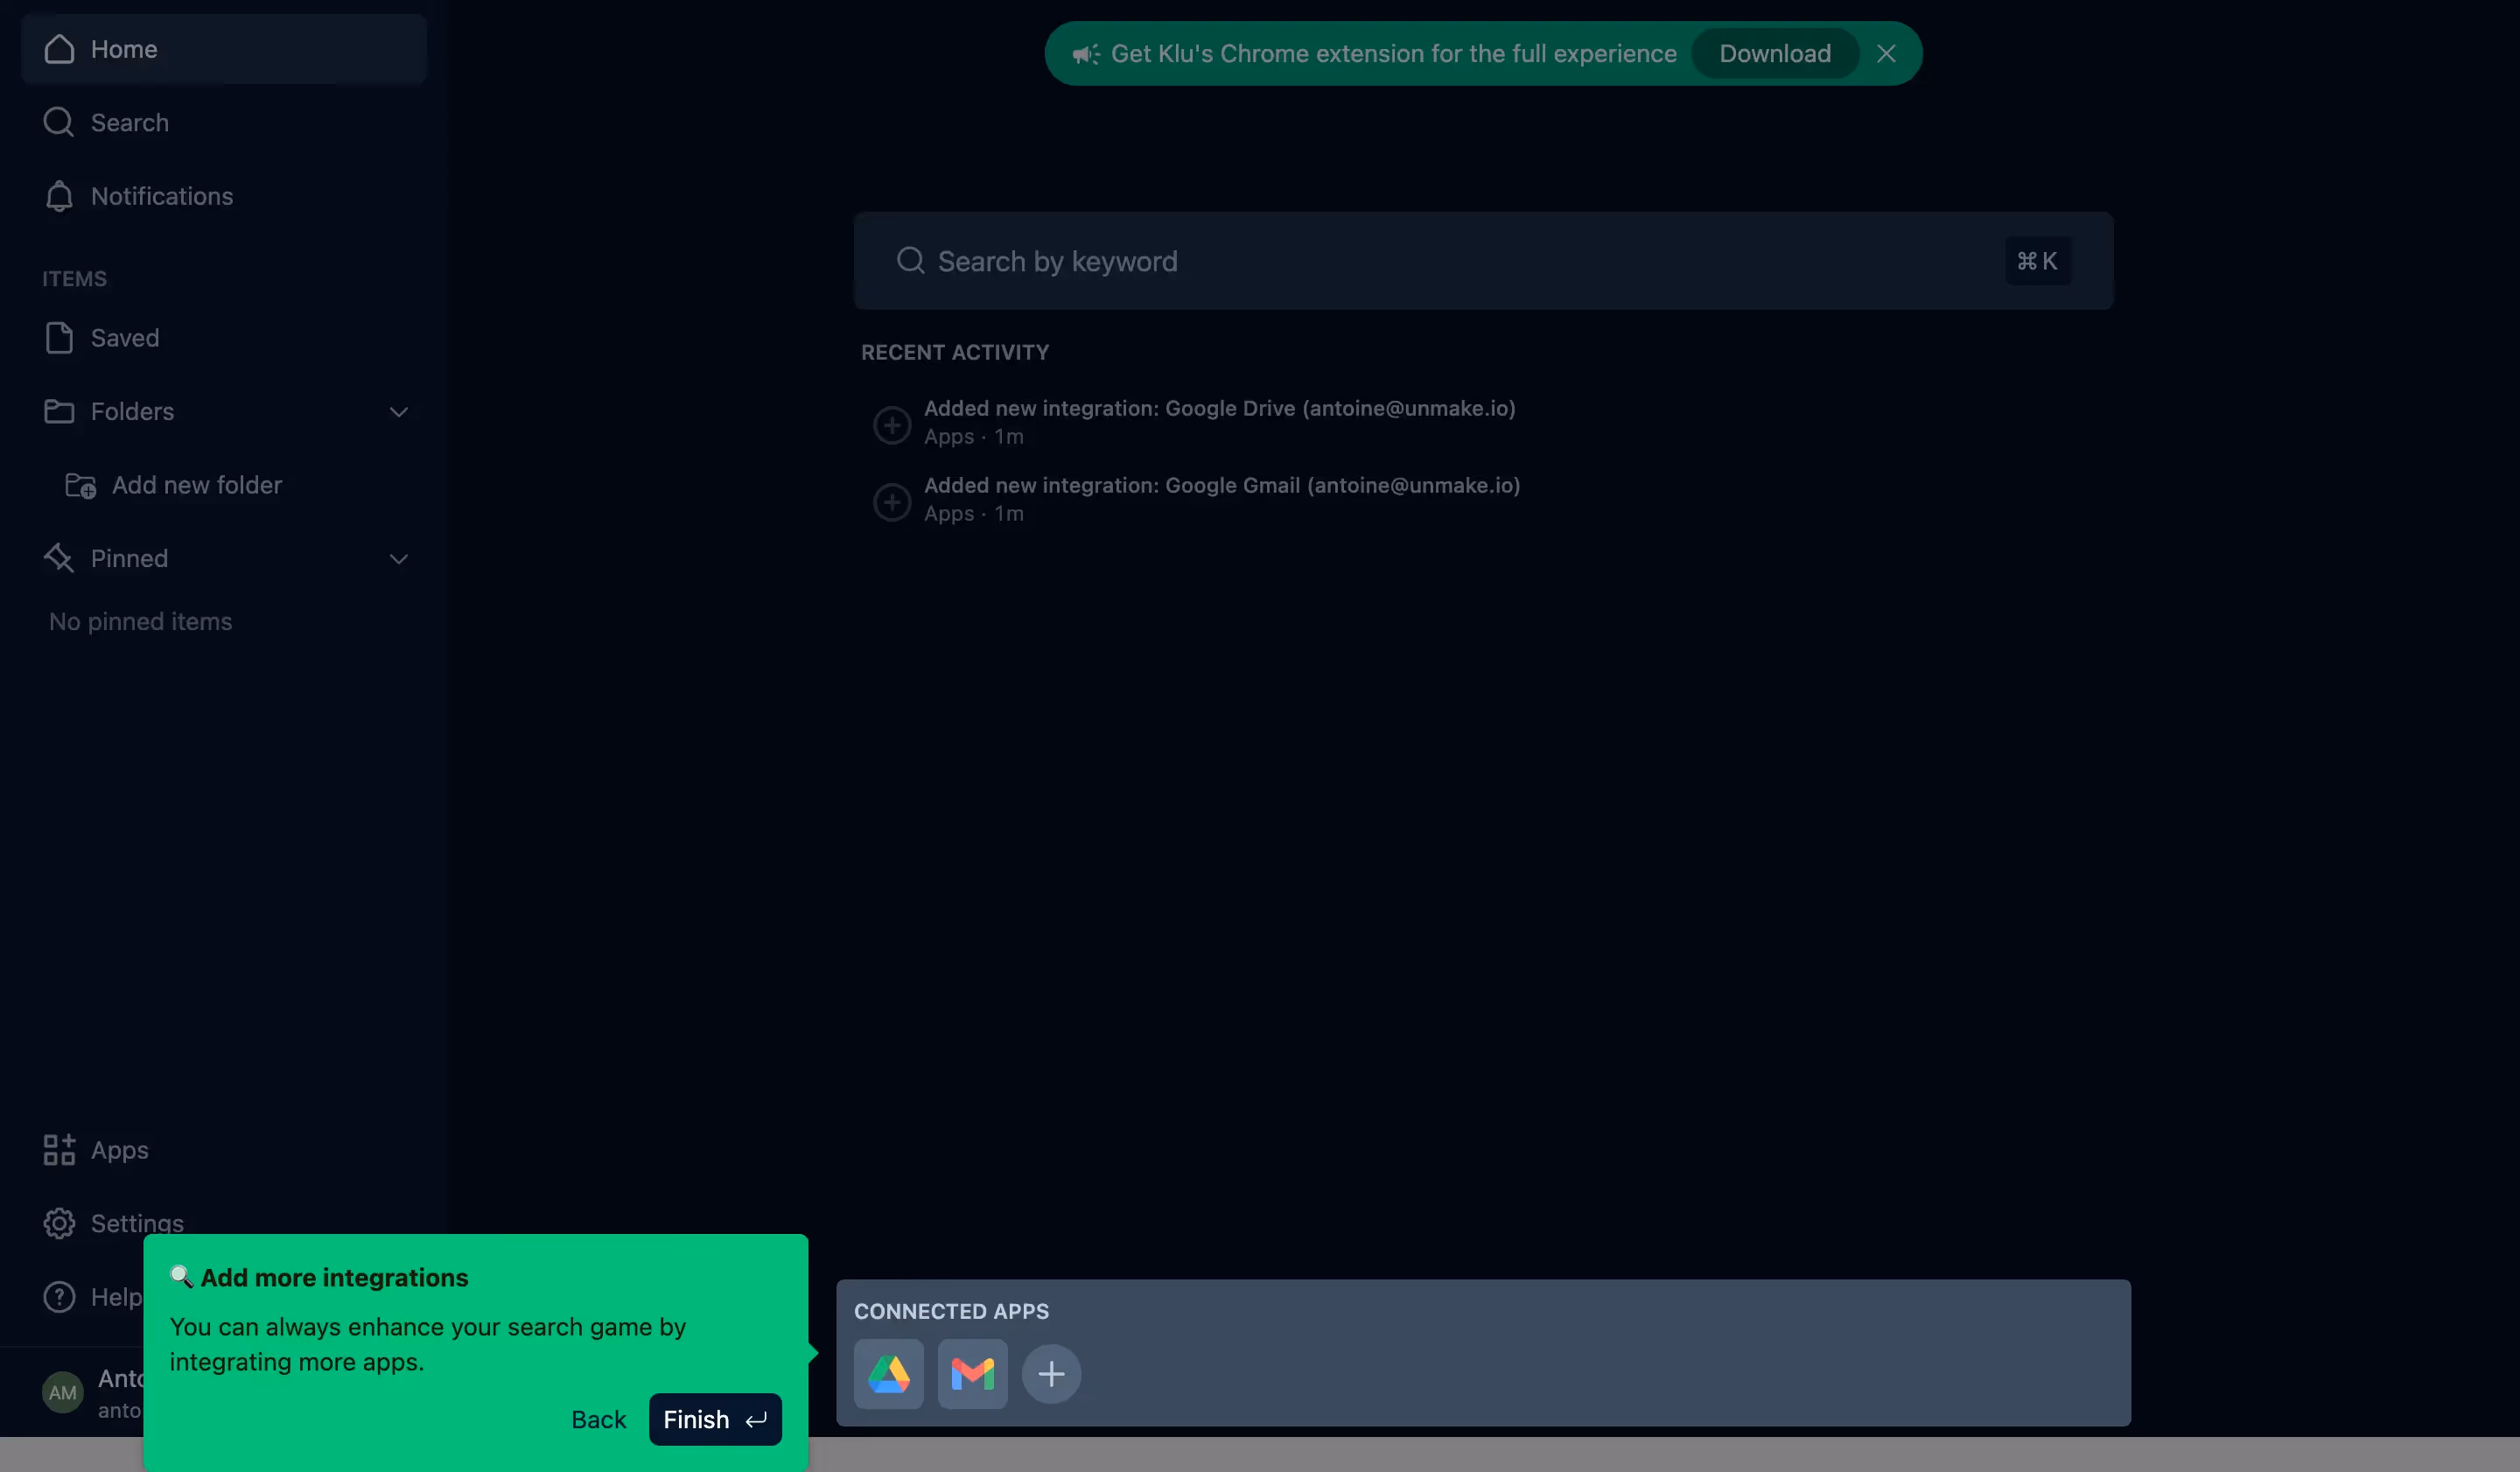Click the AM user avatar

[x=62, y=1392]
